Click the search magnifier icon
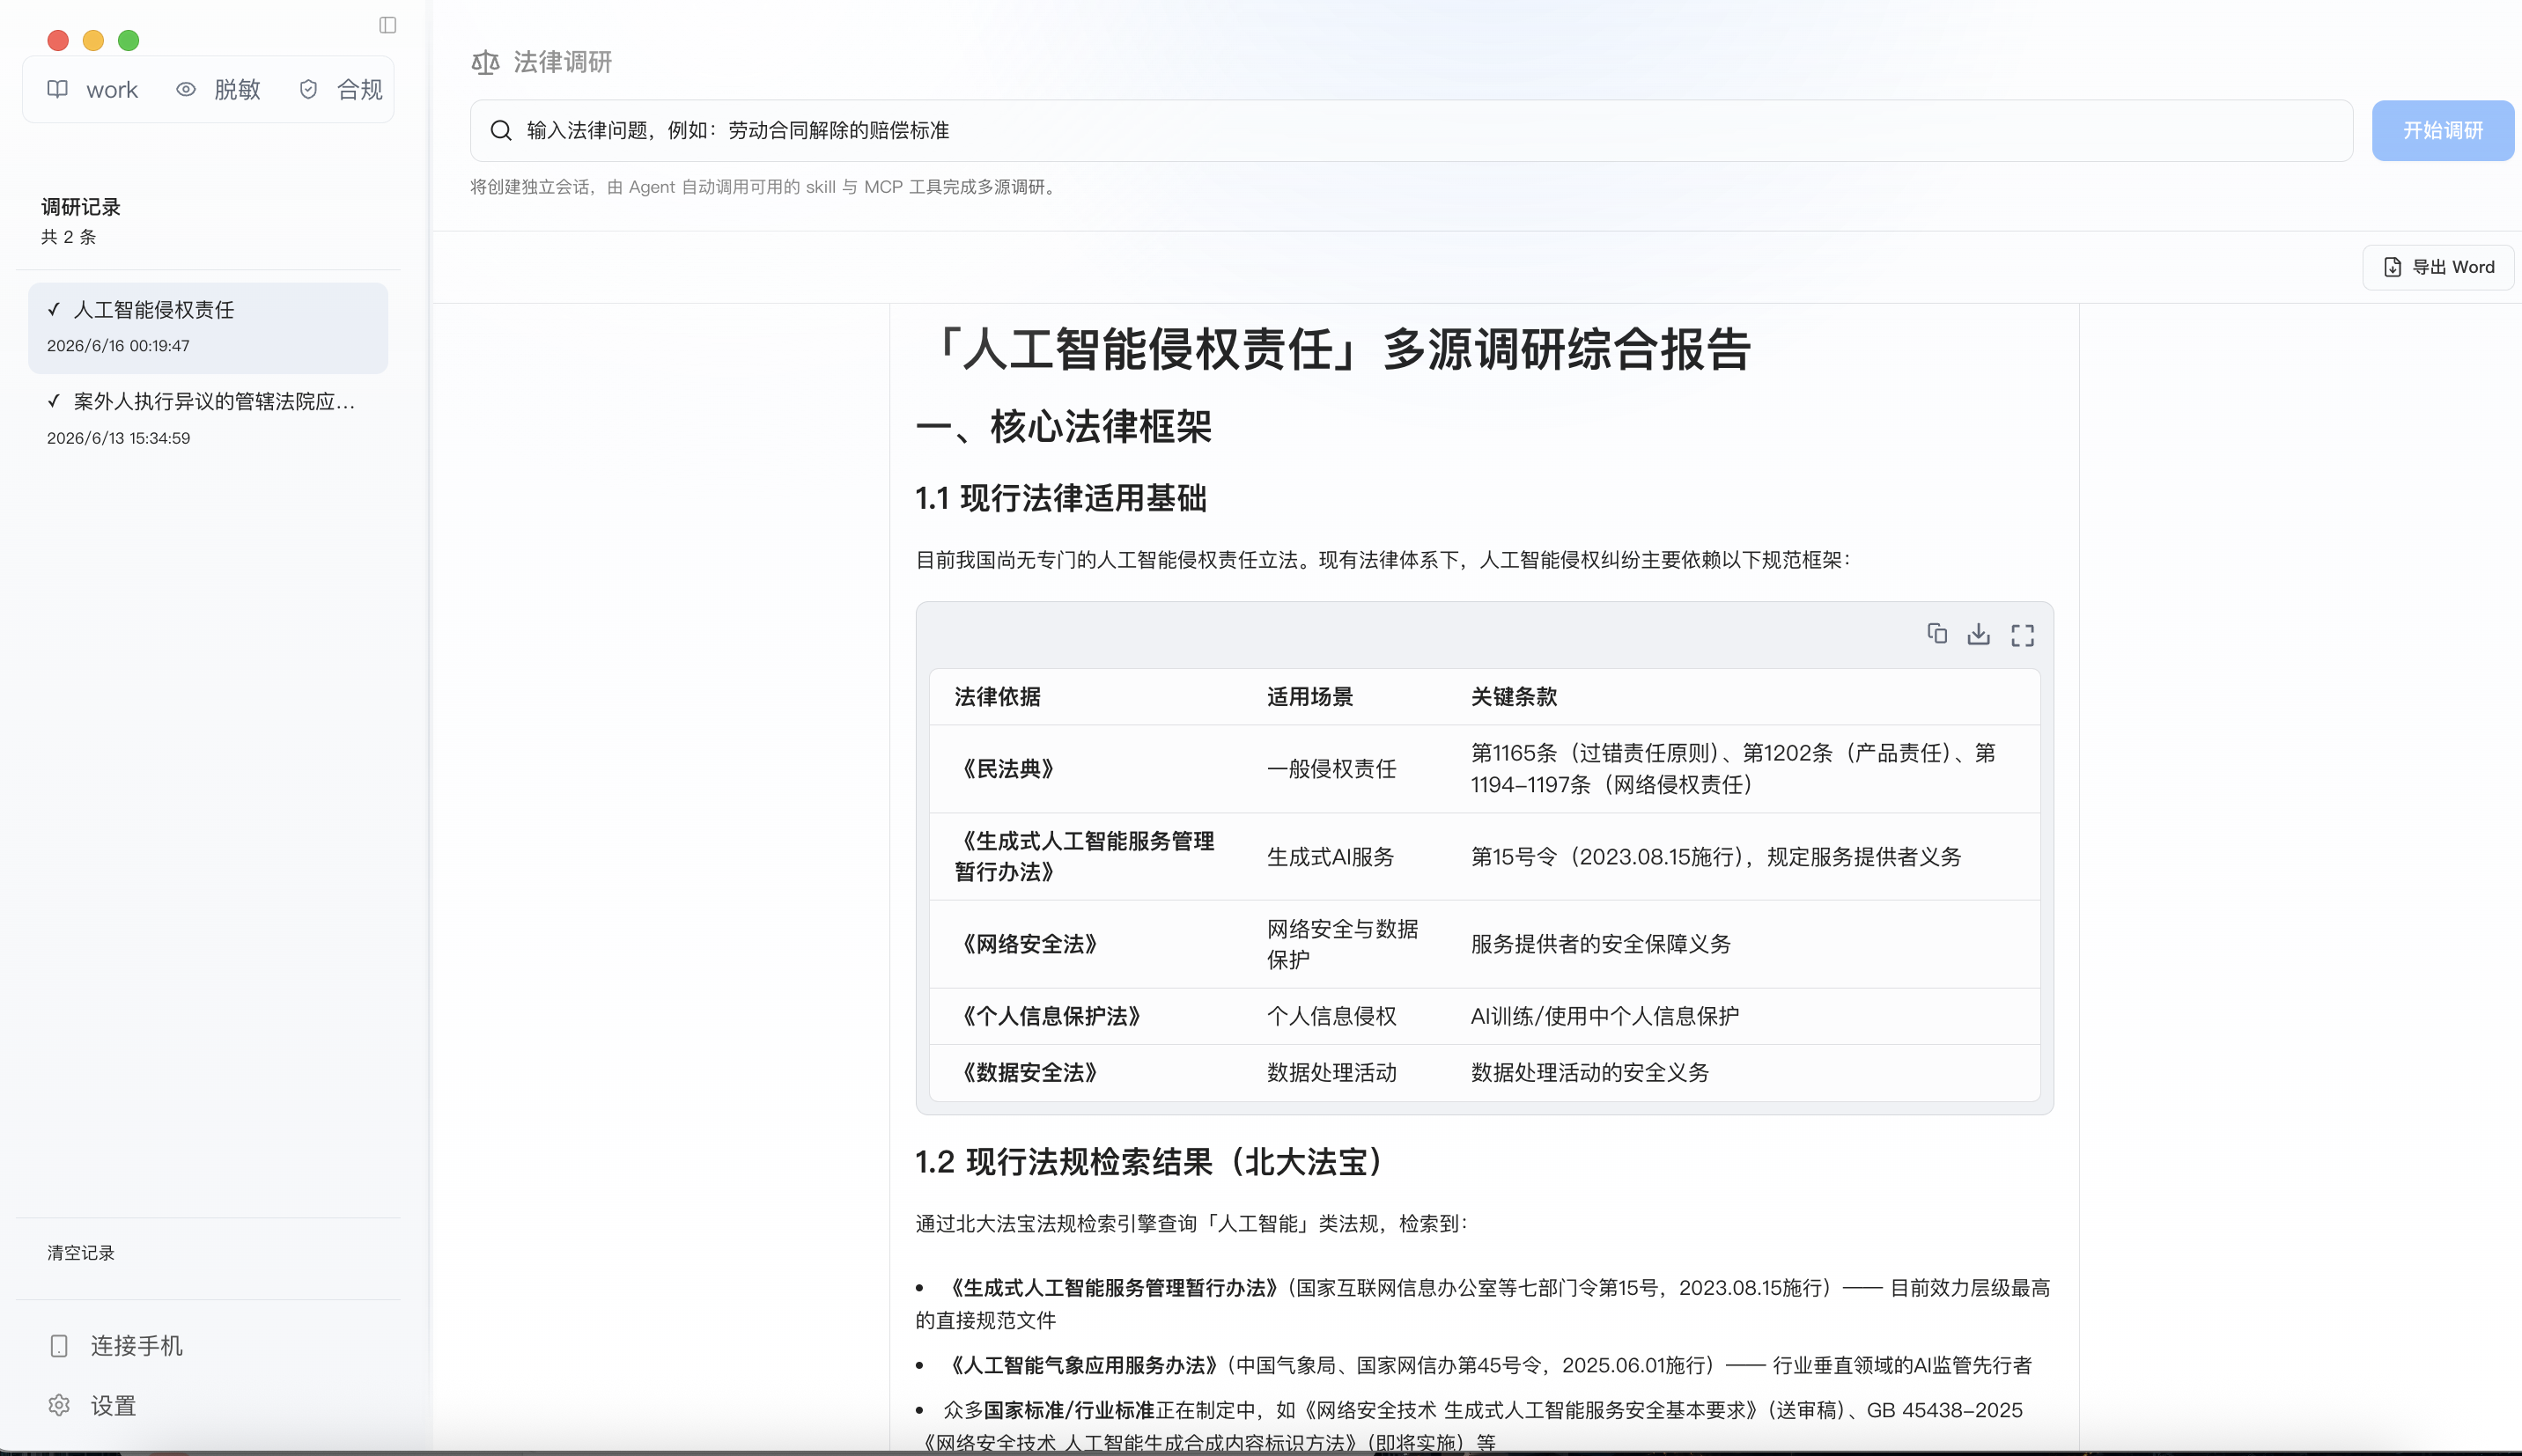Screen dimensions: 2522x1456 (x=501, y=131)
